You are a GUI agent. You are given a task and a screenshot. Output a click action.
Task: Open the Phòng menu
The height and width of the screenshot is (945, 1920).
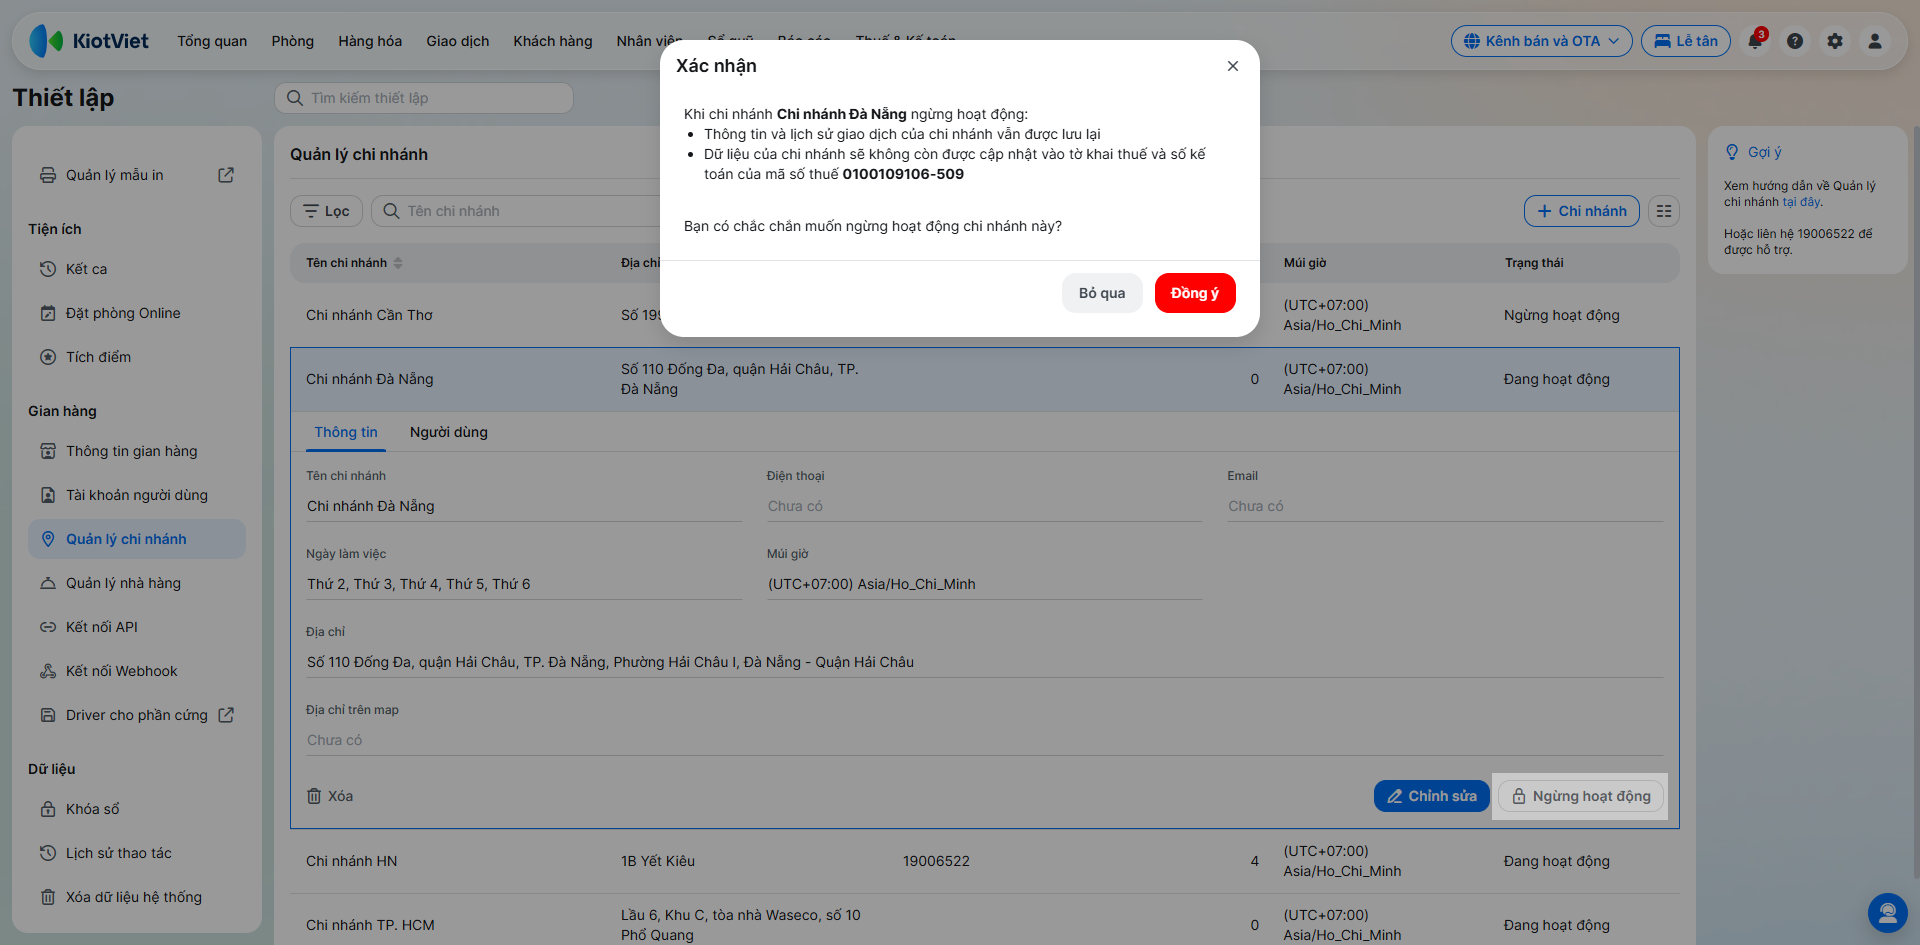tap(293, 41)
